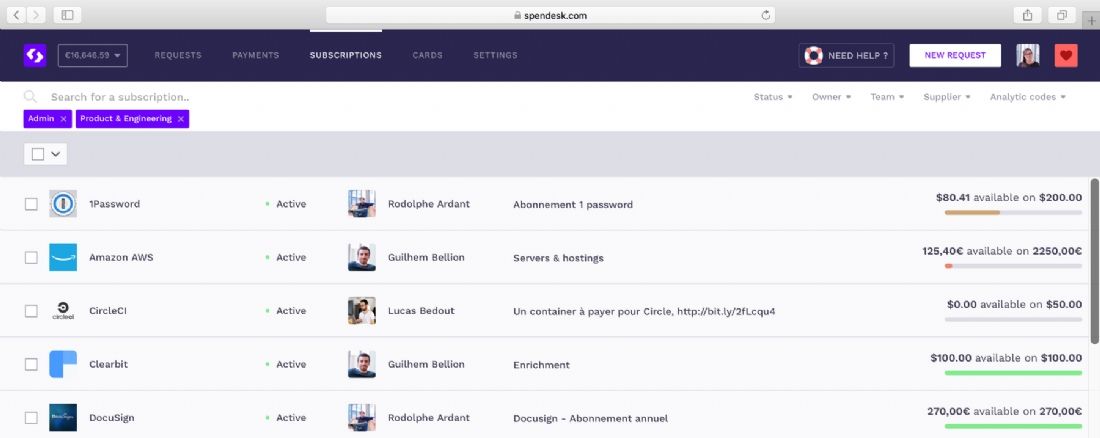Click the page vertical scrollbar

coord(1094,261)
